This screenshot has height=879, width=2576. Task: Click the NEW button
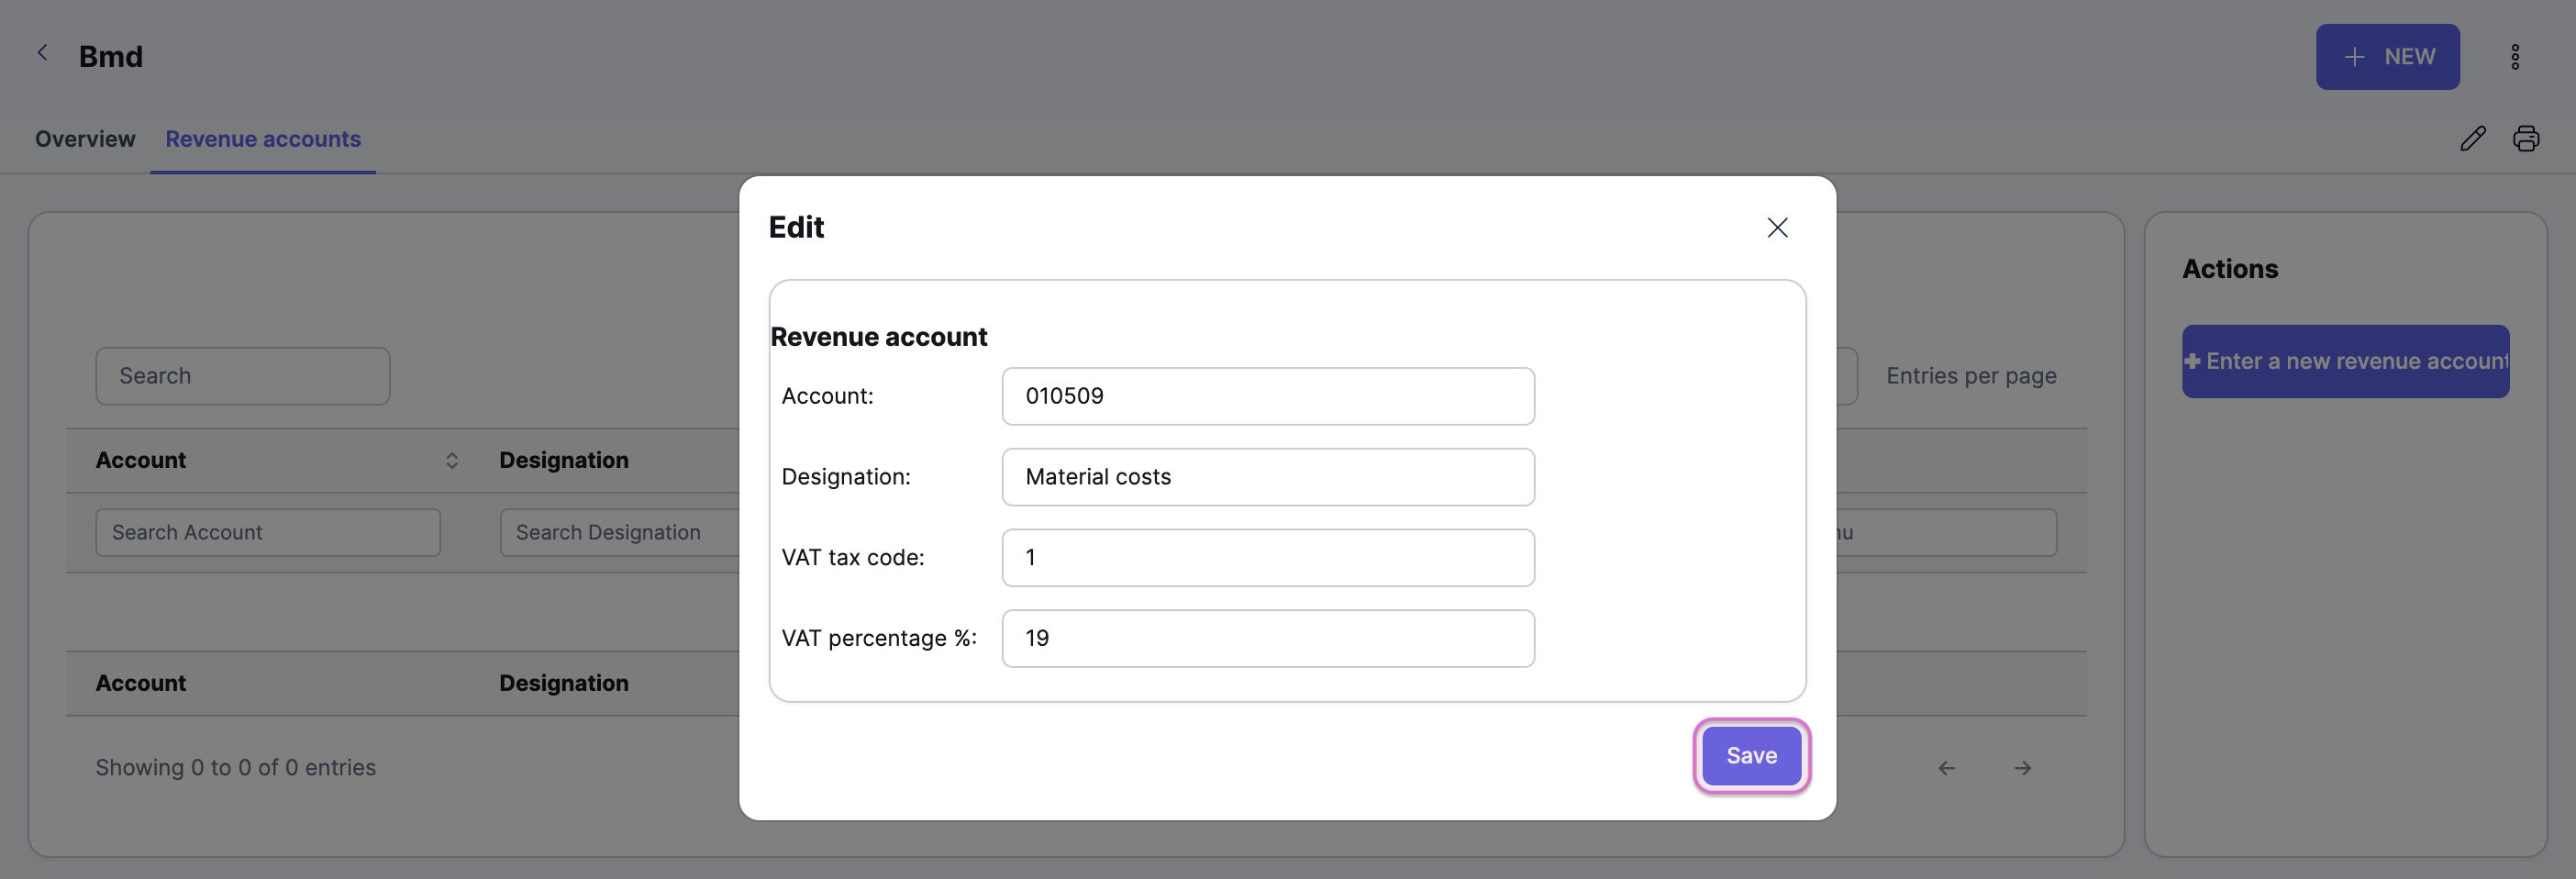pyautogui.click(x=2387, y=57)
